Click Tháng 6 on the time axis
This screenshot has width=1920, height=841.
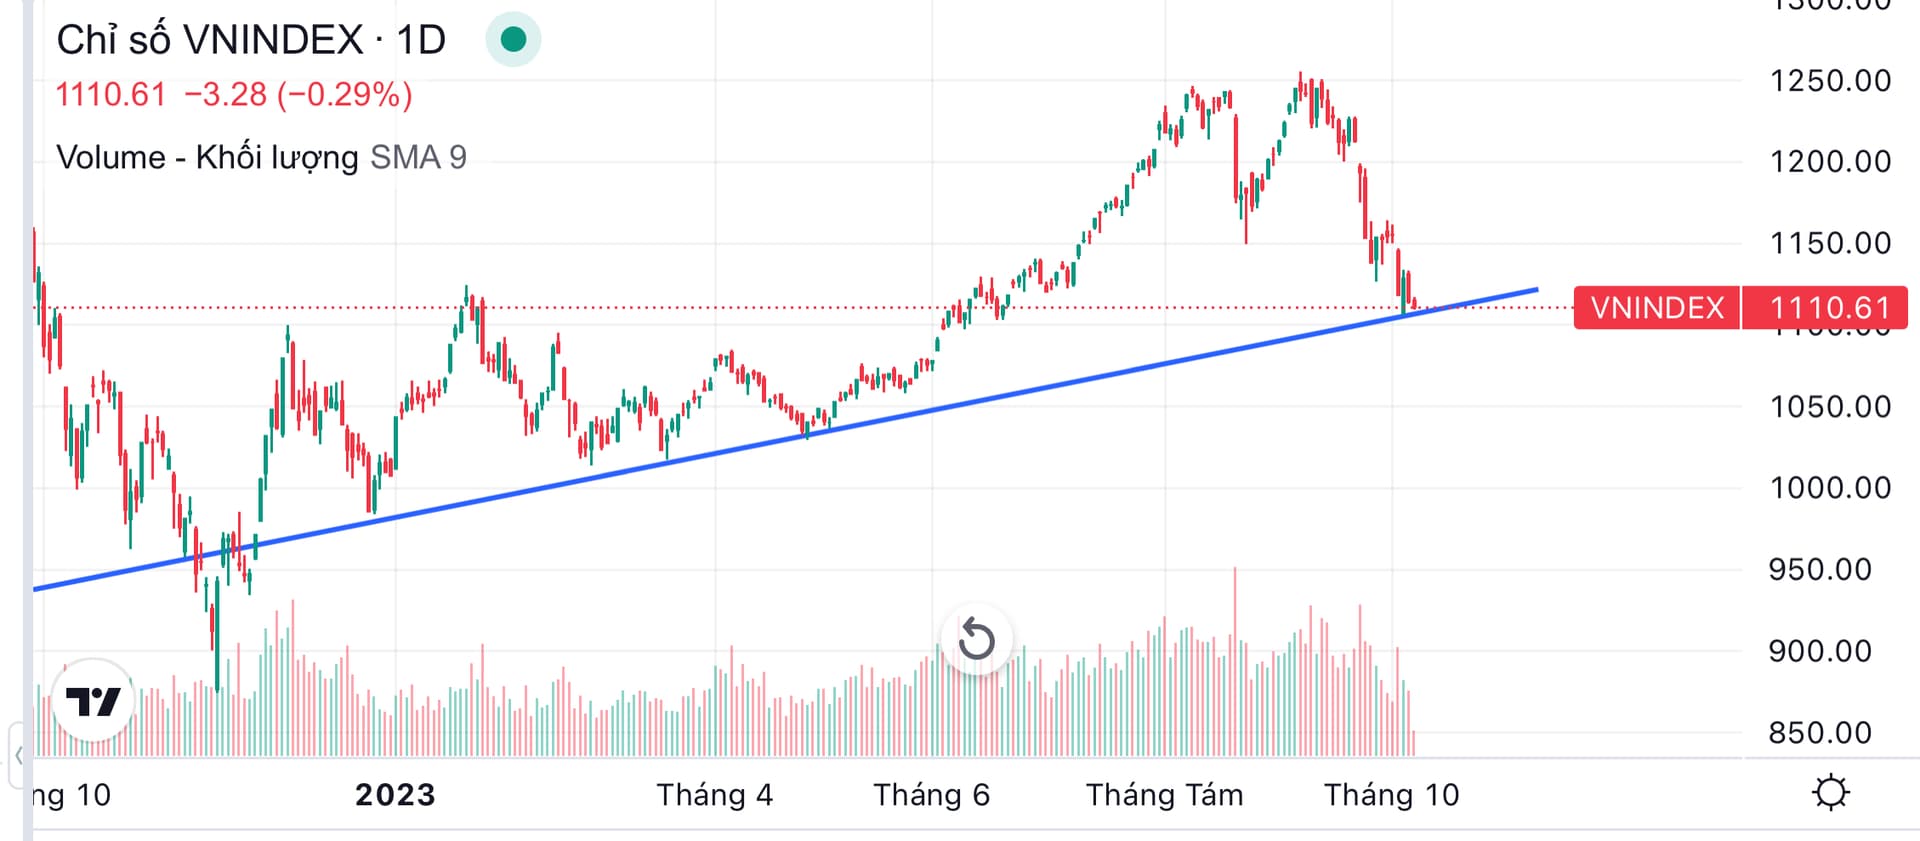(x=931, y=794)
